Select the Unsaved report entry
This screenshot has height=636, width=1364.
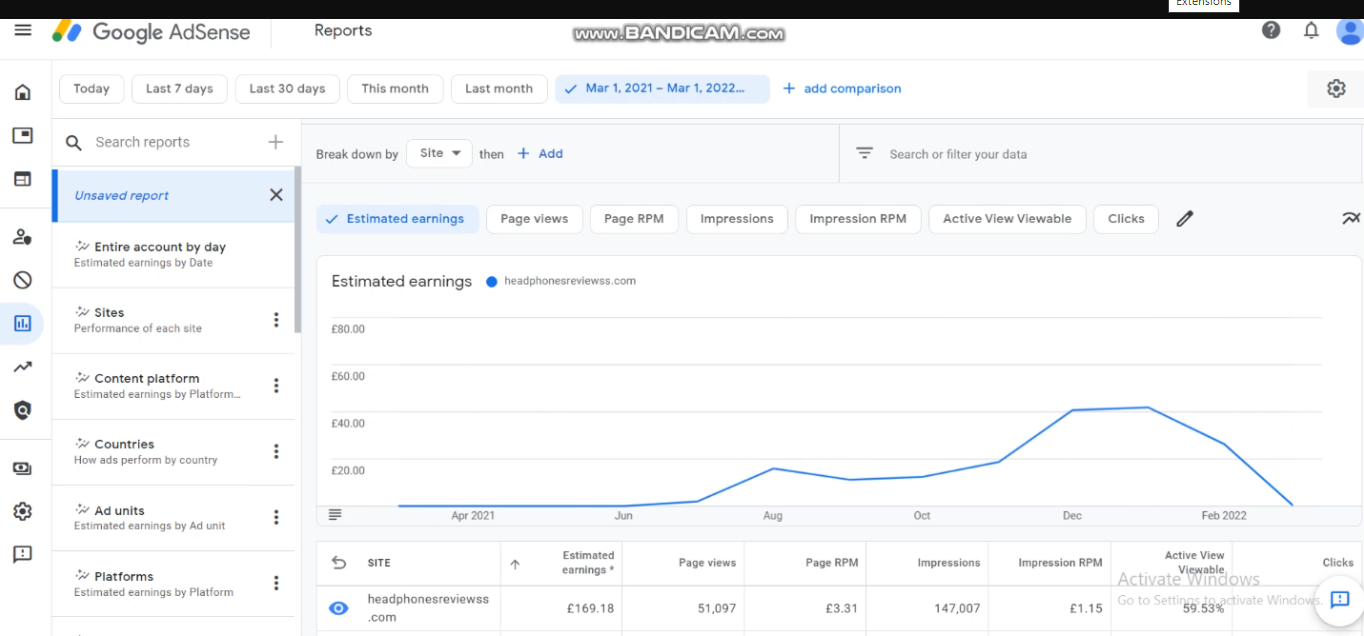(x=173, y=195)
